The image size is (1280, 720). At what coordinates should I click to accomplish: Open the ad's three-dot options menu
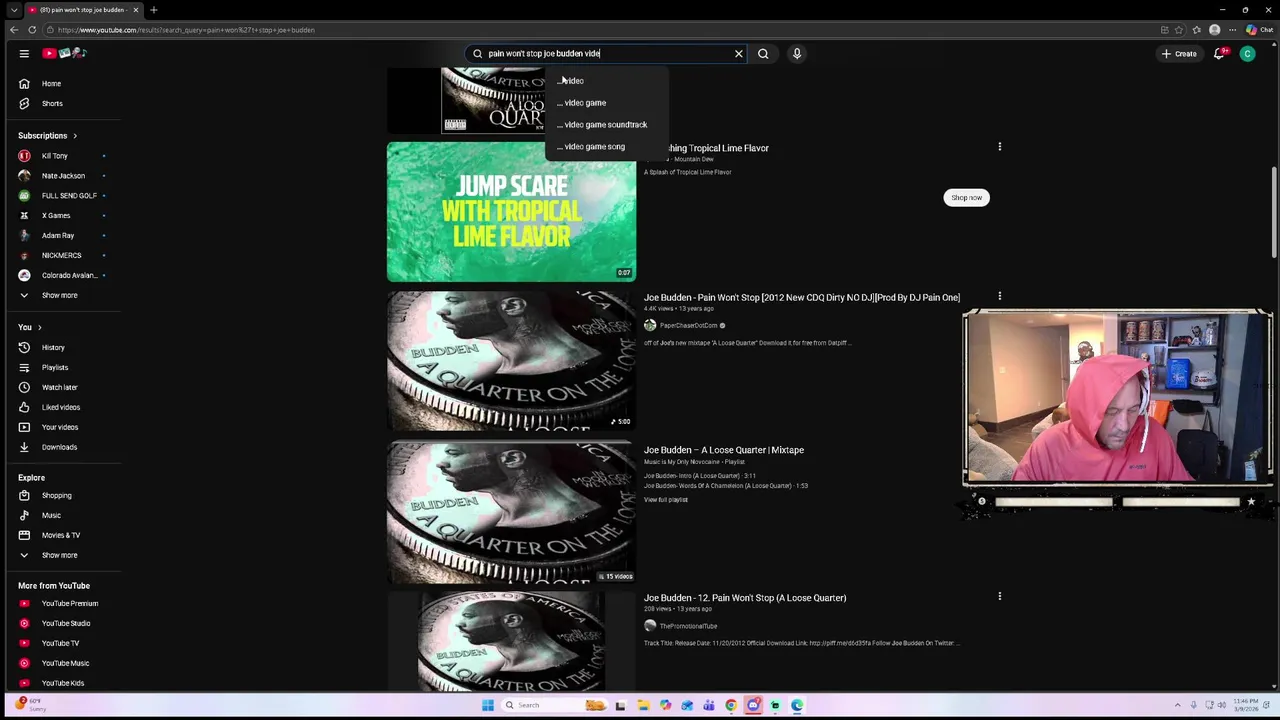pos(999,147)
